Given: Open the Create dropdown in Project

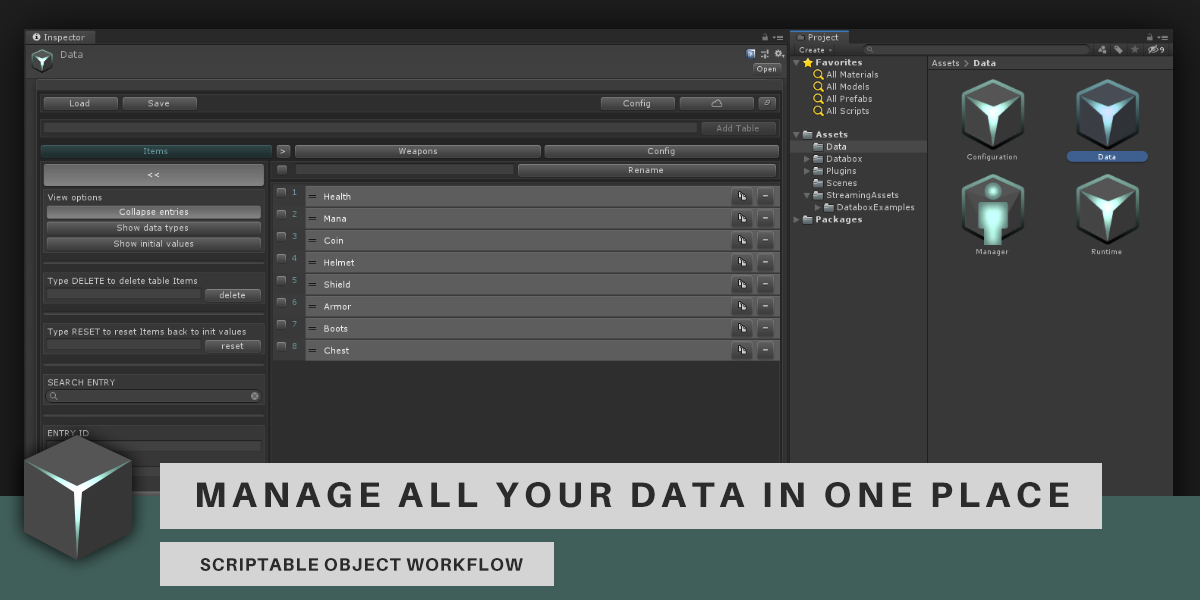Looking at the screenshot, I should [815, 50].
